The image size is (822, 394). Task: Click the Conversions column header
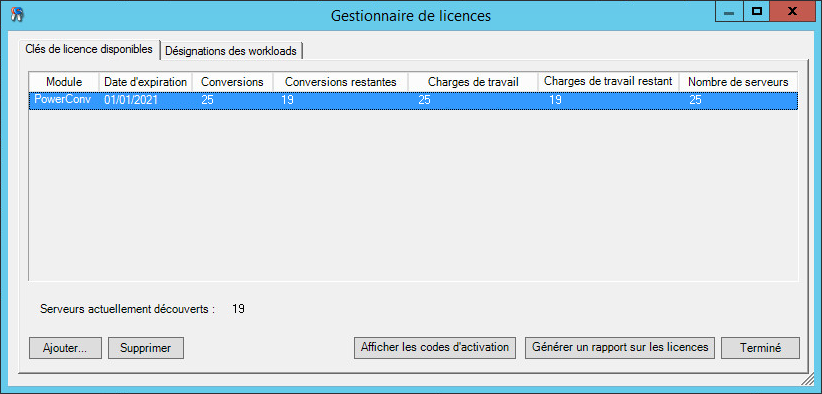point(232,82)
